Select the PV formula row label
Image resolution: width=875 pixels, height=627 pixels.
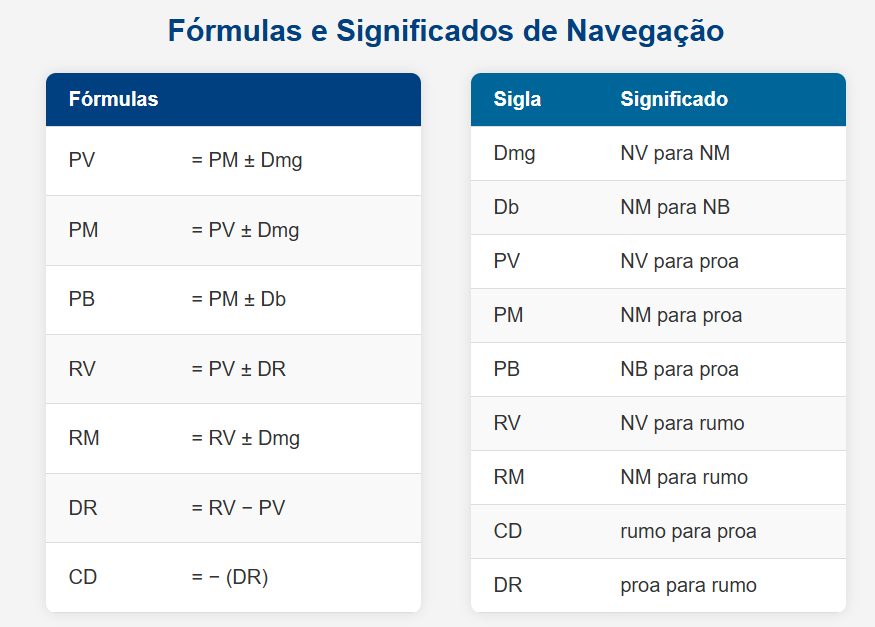coord(82,160)
